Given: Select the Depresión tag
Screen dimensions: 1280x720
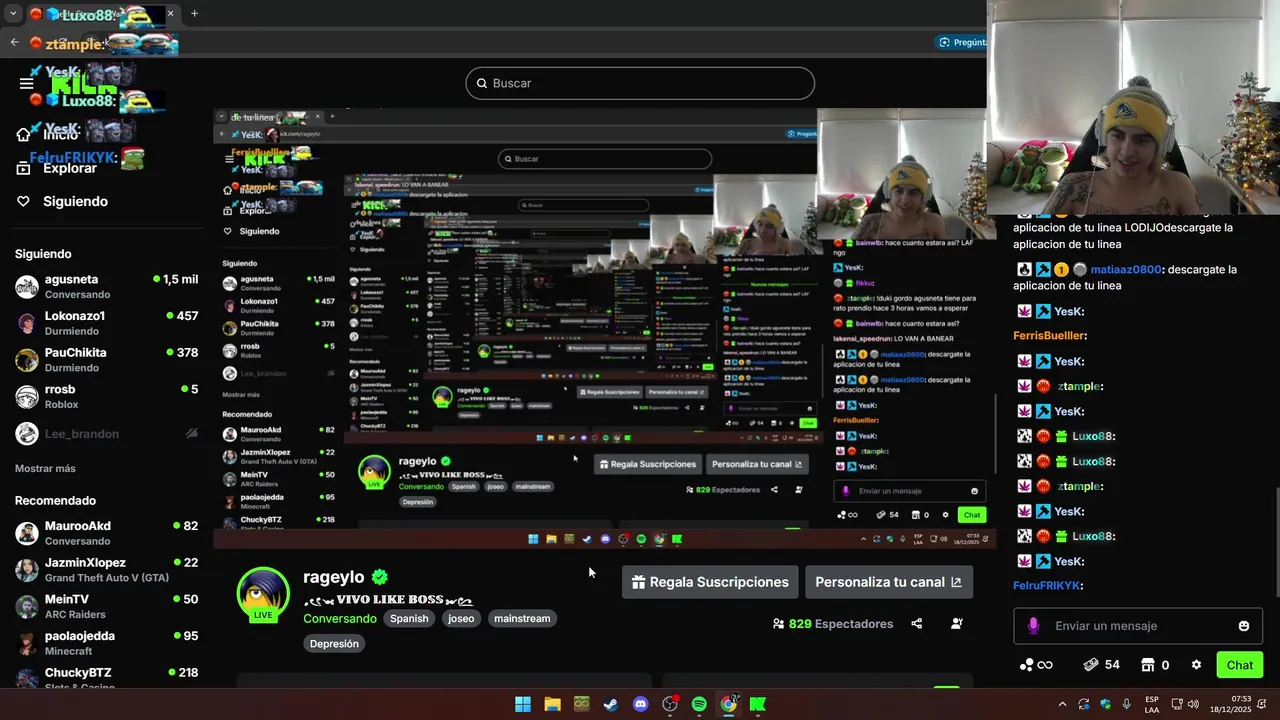Looking at the screenshot, I should tap(334, 644).
